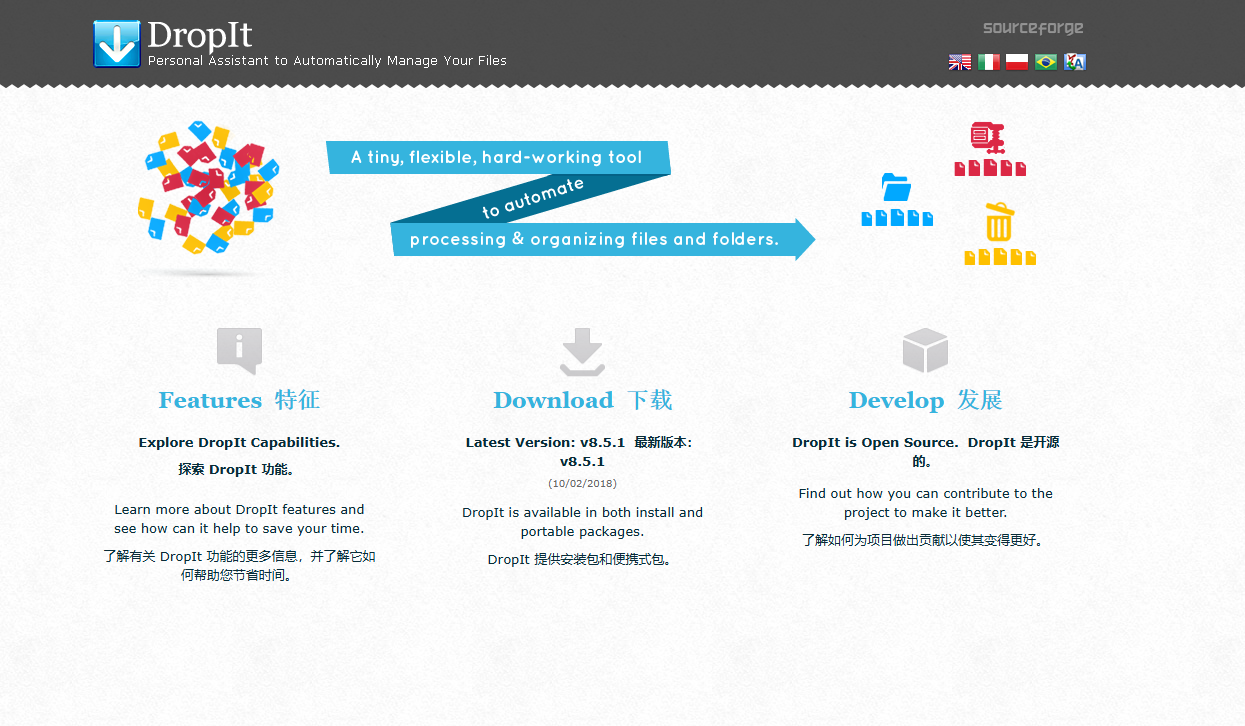The height and width of the screenshot is (726, 1245).
Task: Open the SourceForge link in the header
Action: [1033, 28]
